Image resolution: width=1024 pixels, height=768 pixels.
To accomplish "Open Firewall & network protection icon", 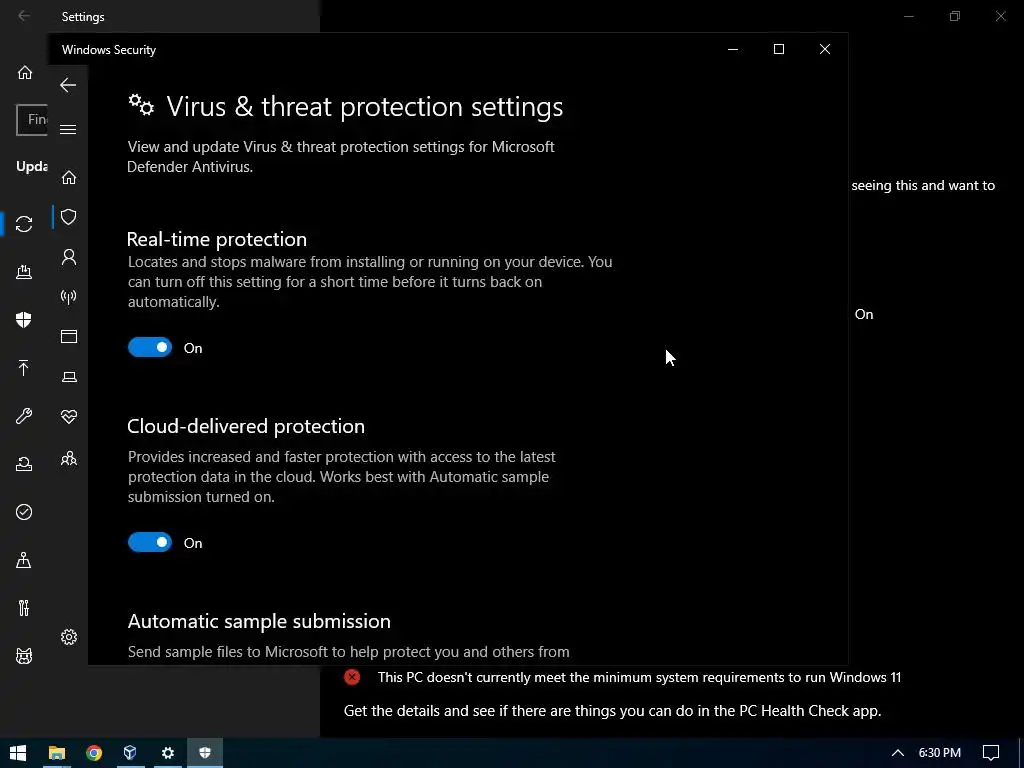I will point(69,297).
